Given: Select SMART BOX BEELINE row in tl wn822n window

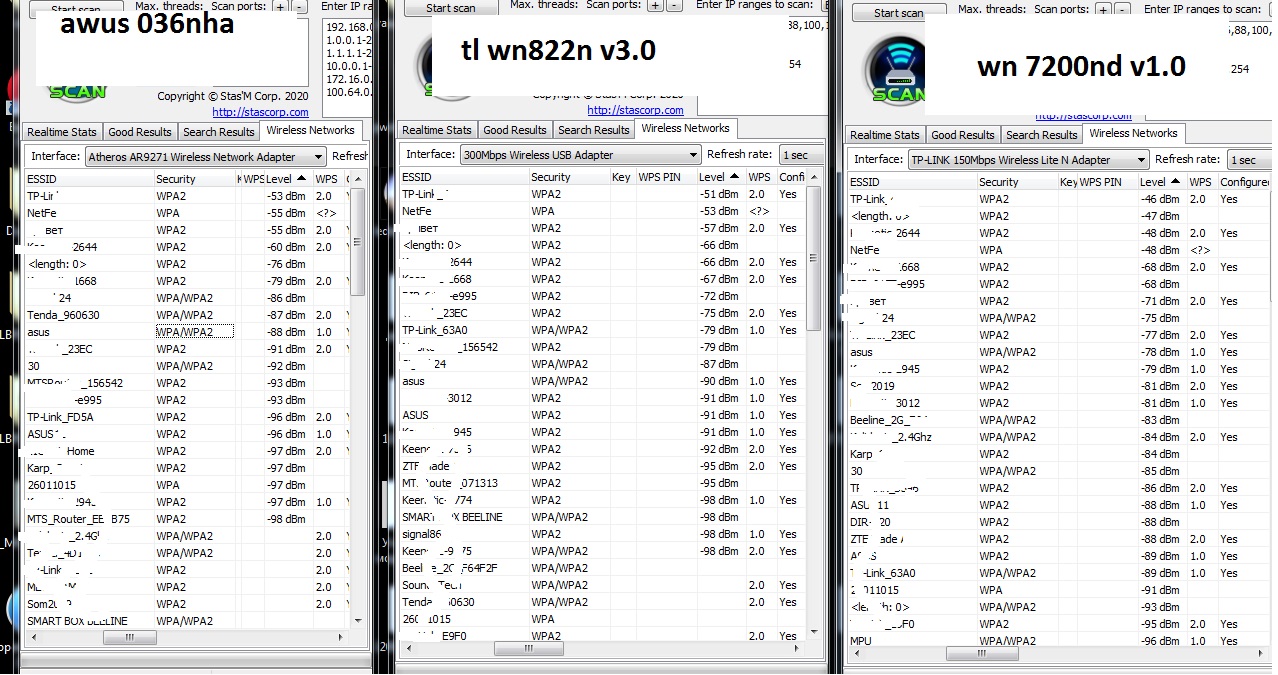Looking at the screenshot, I should pos(603,517).
